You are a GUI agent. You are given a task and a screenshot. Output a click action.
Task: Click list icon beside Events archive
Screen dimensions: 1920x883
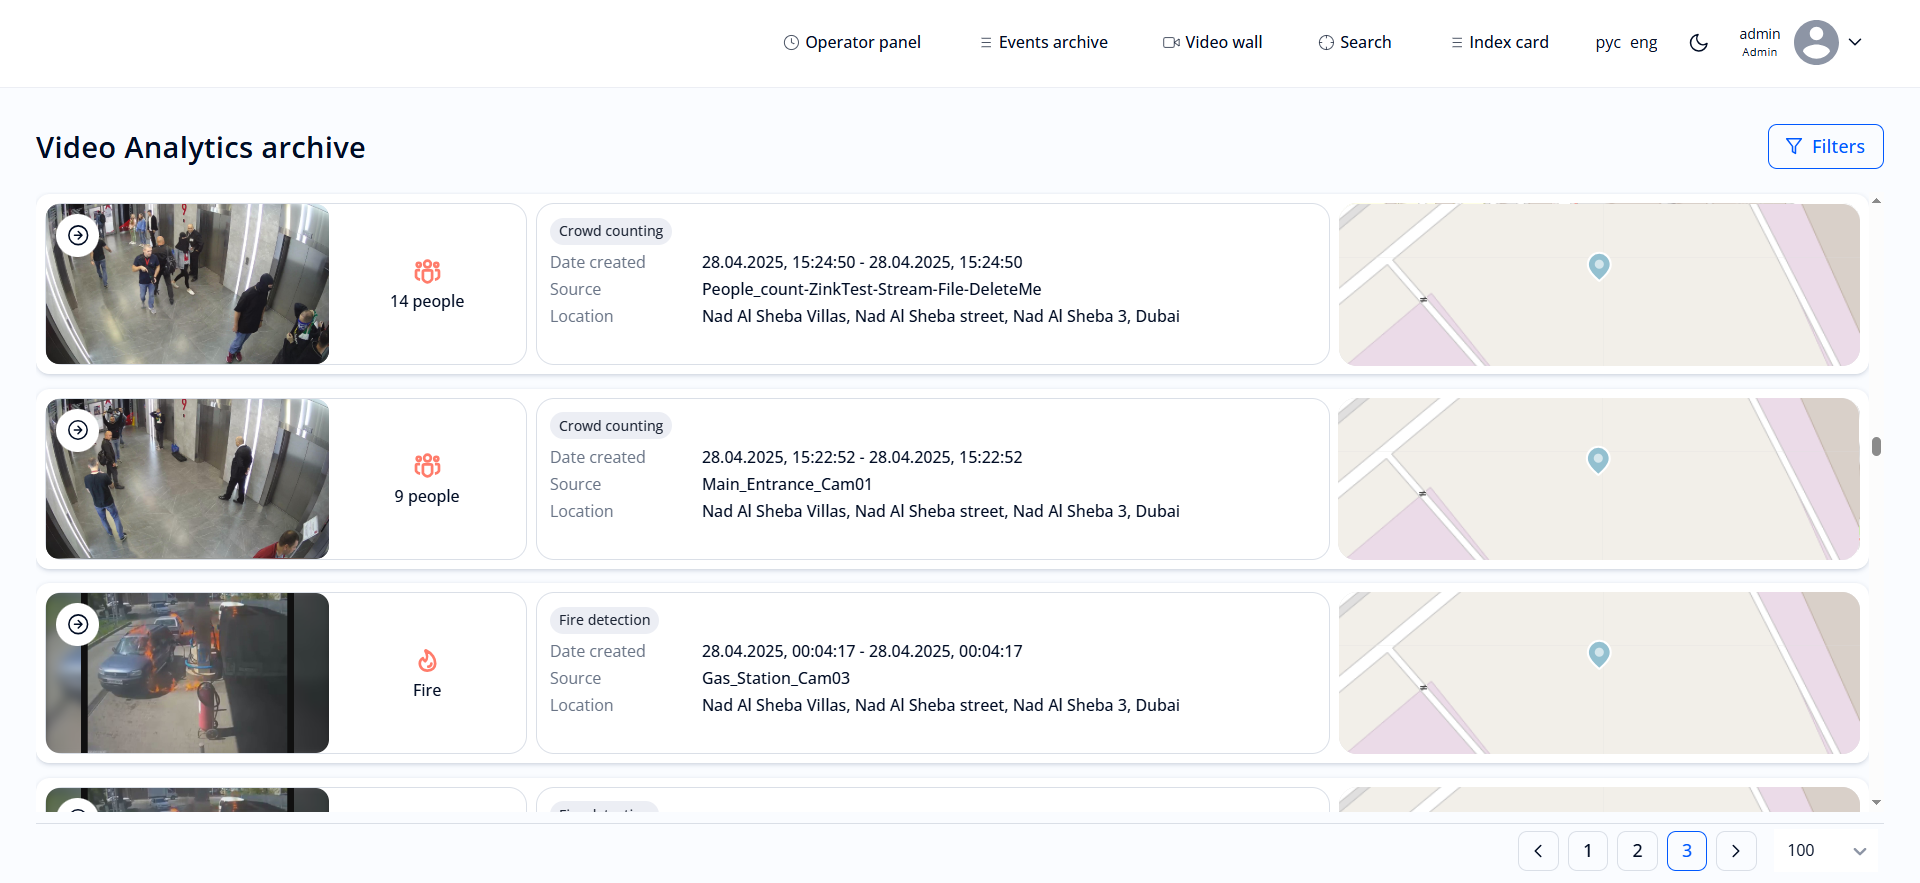click(x=986, y=42)
